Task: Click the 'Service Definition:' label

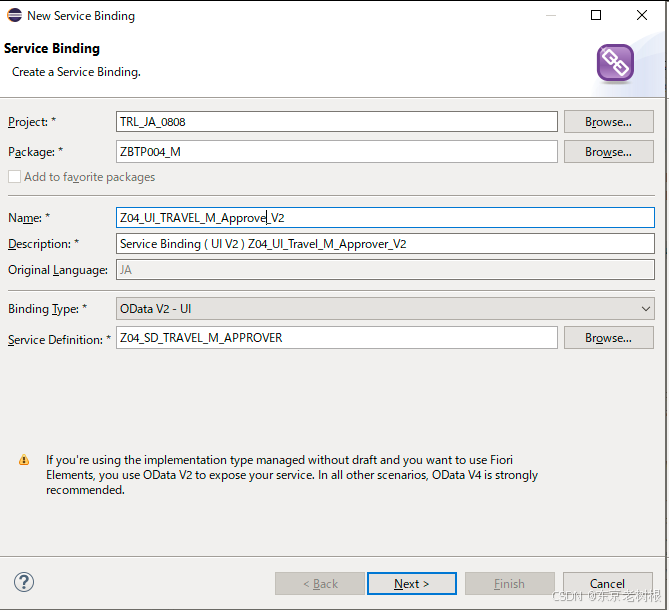Action: coord(59,340)
